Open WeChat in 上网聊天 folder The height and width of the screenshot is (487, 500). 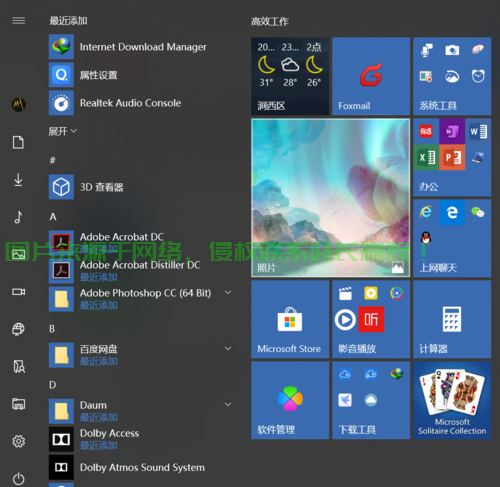tap(478, 212)
